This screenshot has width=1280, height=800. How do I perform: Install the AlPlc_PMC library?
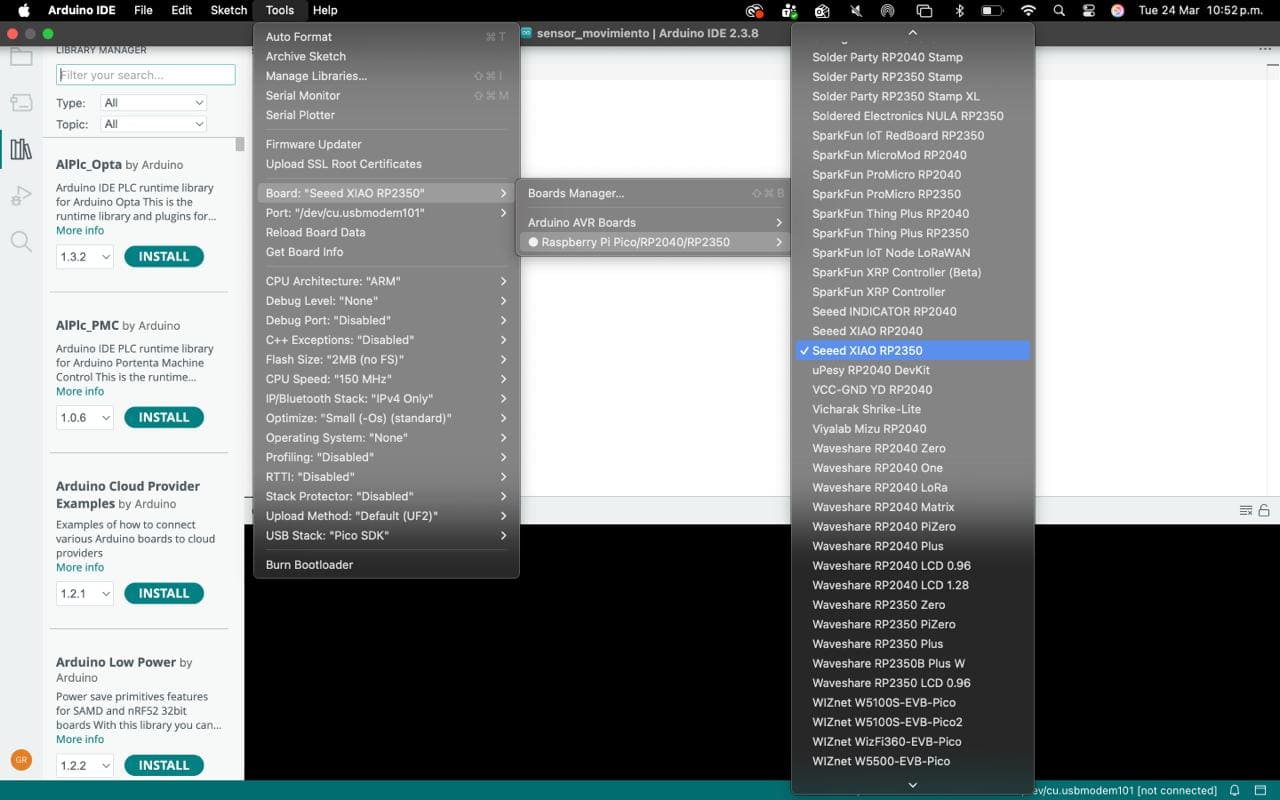164,417
